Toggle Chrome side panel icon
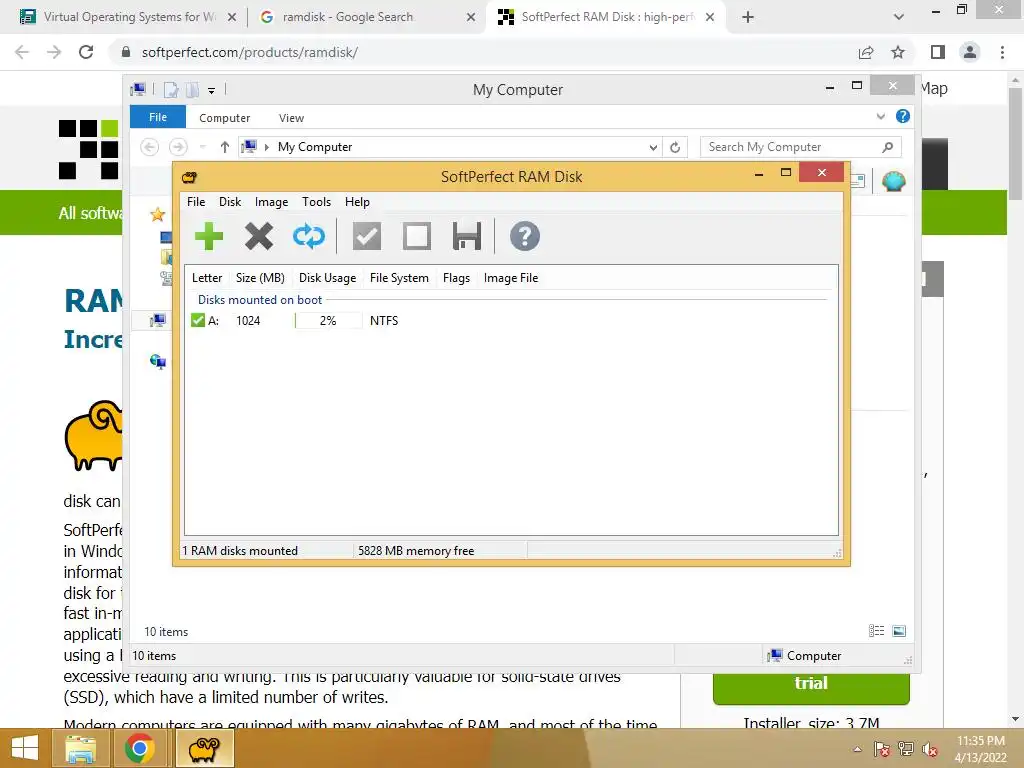The height and width of the screenshot is (768, 1024). pos(938,52)
